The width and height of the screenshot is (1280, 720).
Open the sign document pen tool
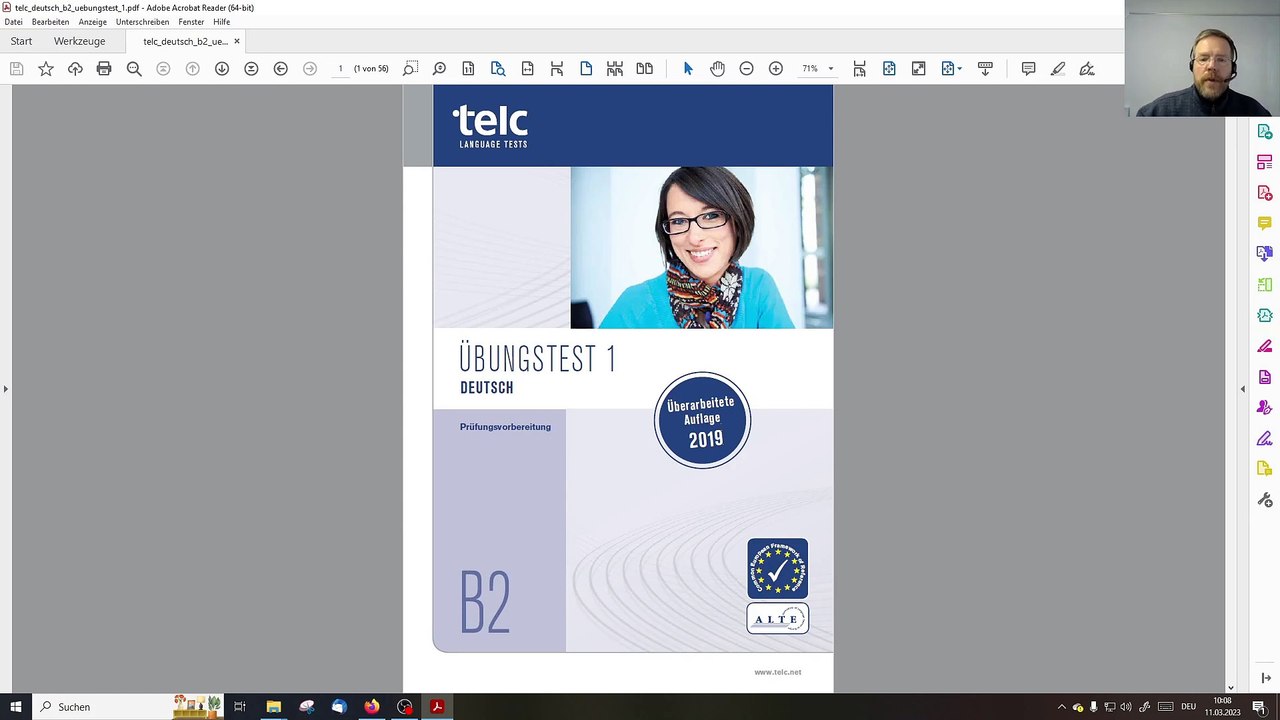[1087, 68]
